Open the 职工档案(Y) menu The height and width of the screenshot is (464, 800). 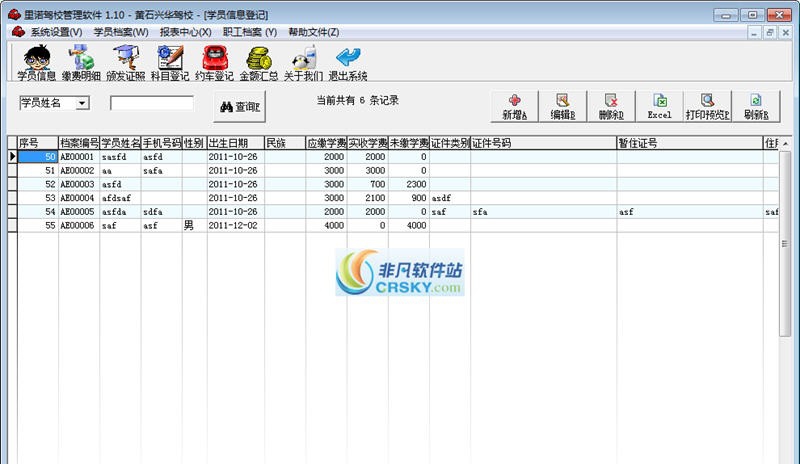[x=250, y=32]
